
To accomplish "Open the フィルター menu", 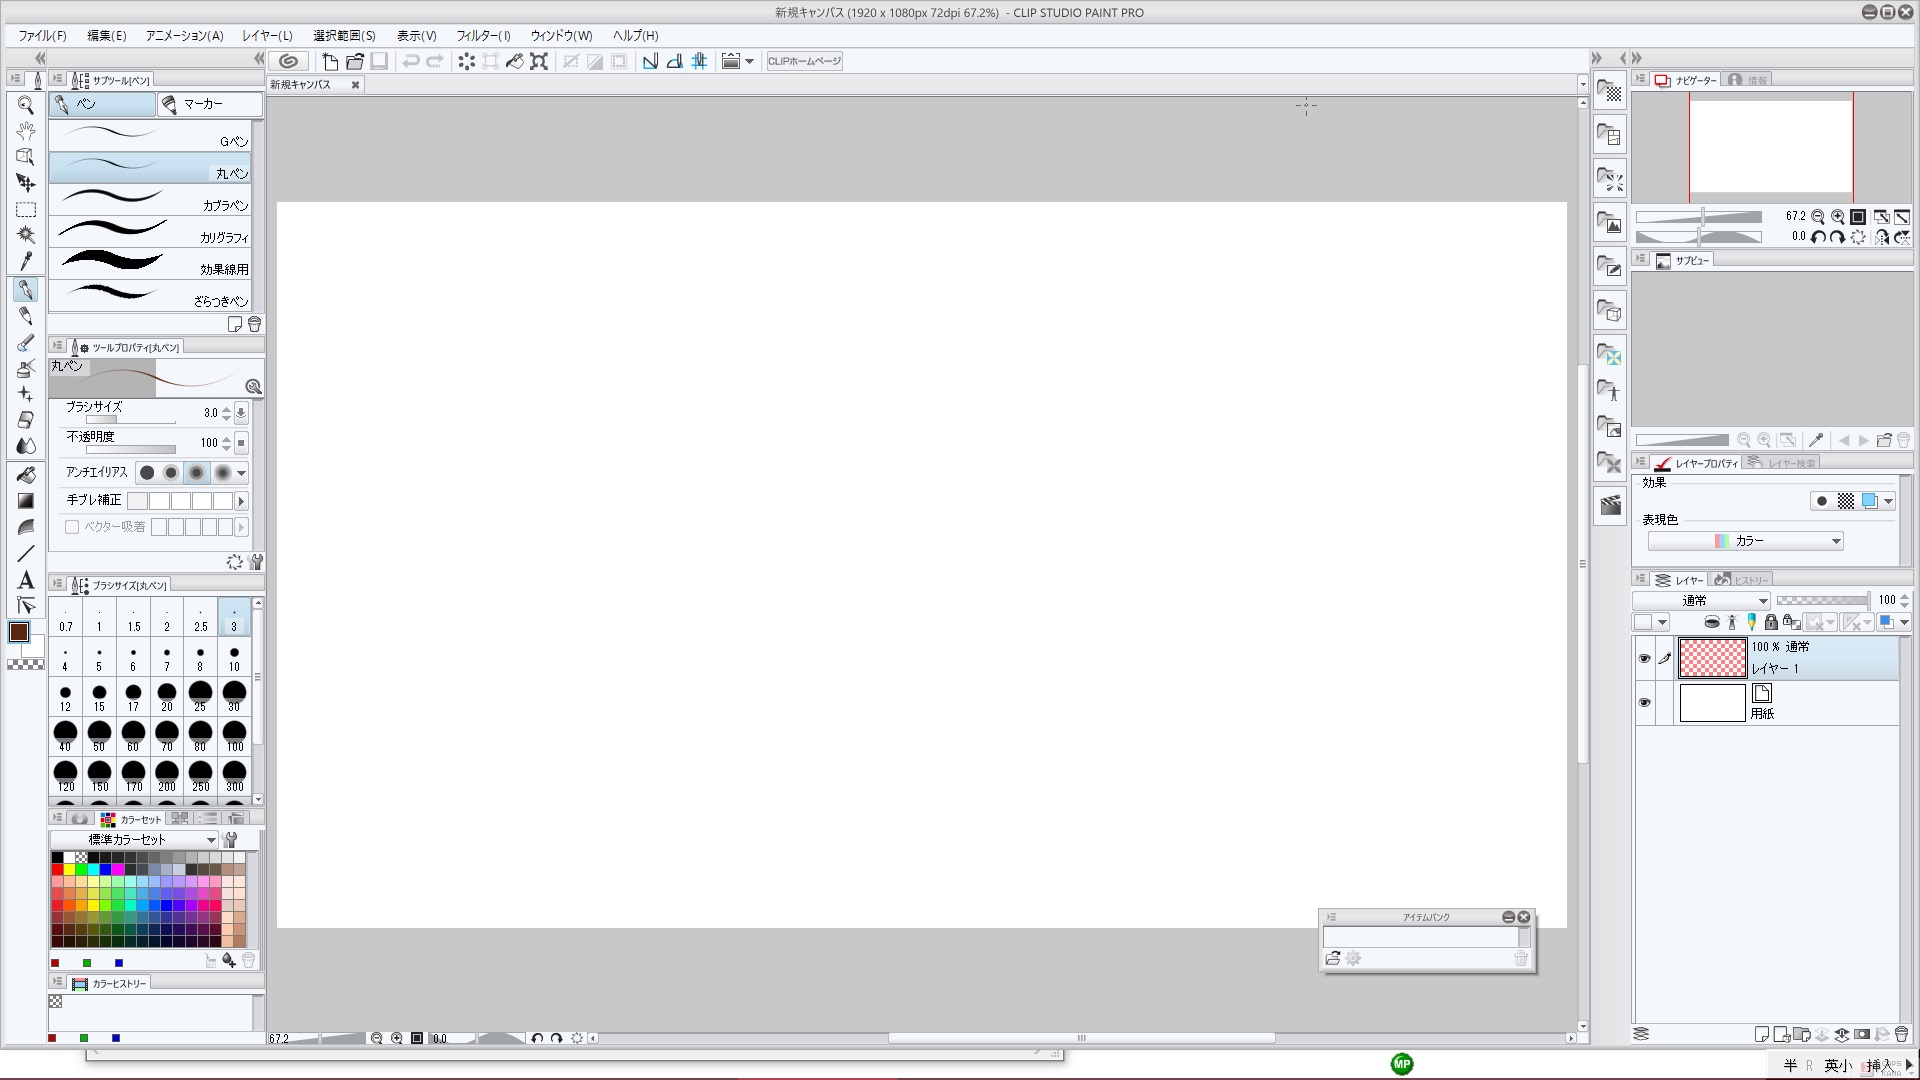I will click(x=483, y=35).
